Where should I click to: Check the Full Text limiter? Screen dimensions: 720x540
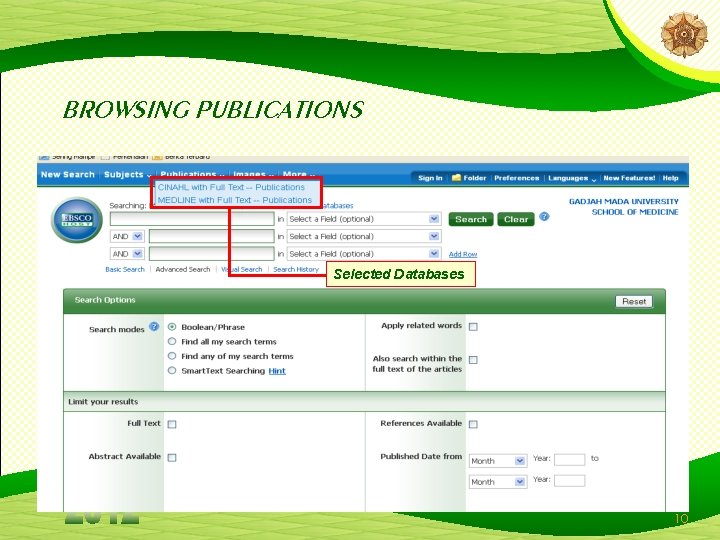(x=172, y=424)
